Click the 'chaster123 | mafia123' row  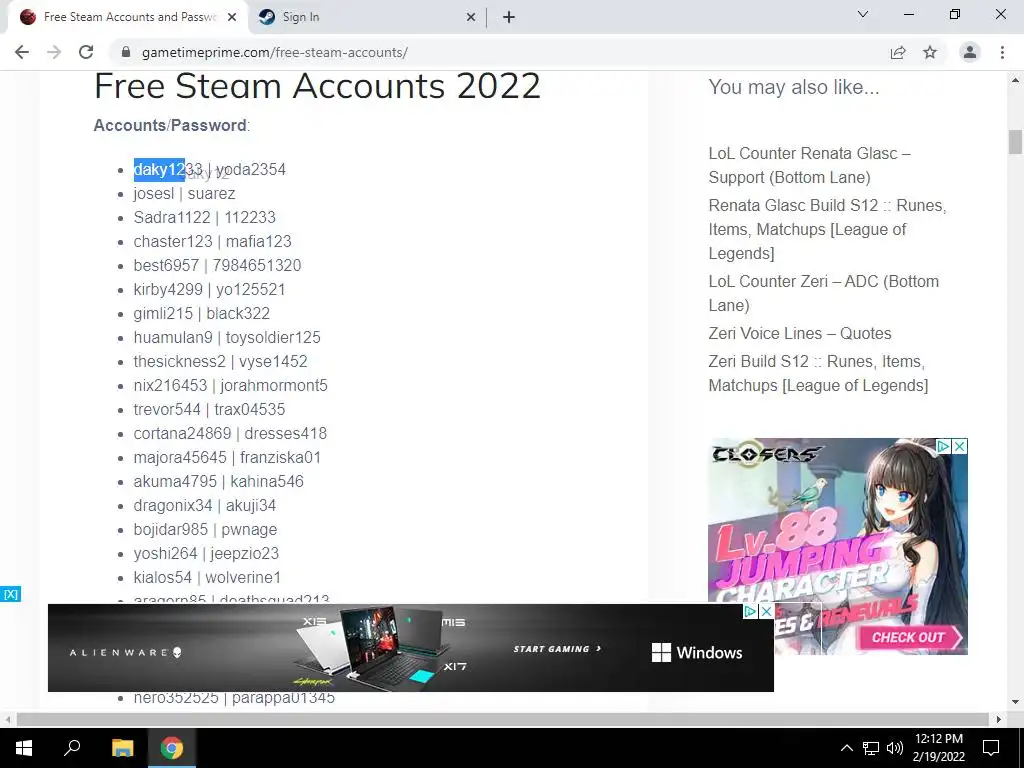[212, 242]
